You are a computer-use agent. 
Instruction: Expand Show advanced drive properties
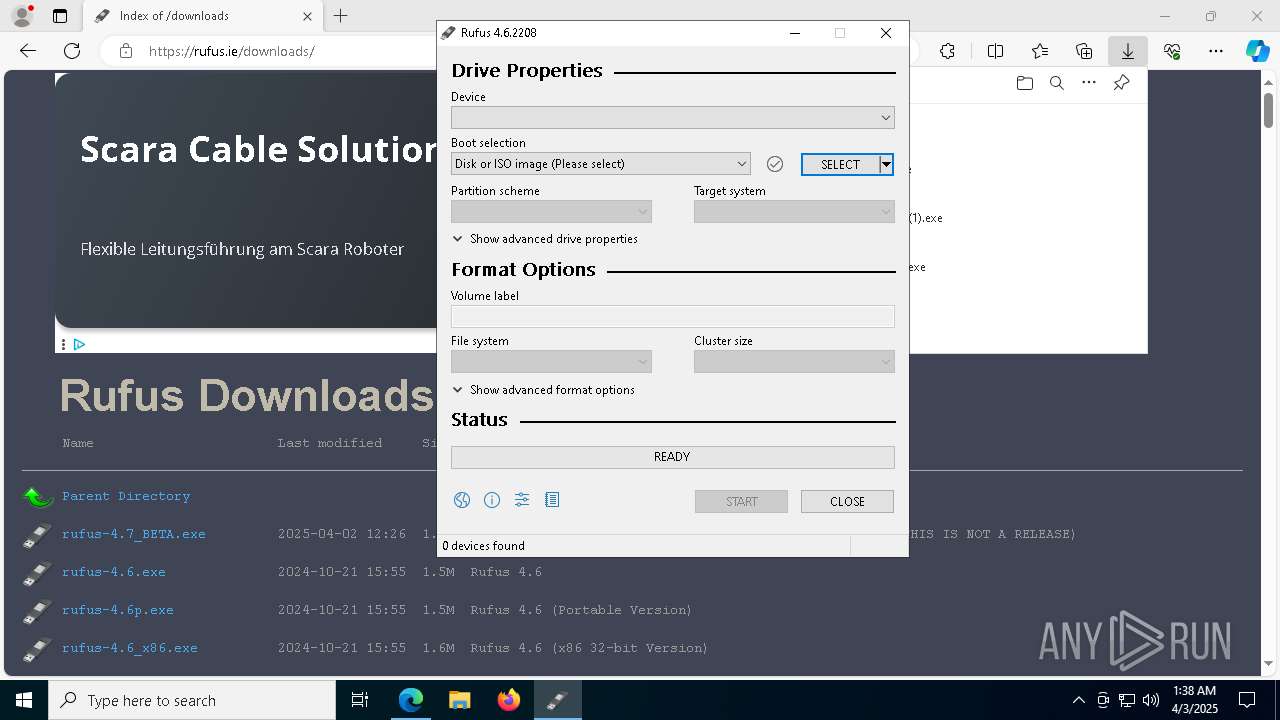(x=545, y=239)
